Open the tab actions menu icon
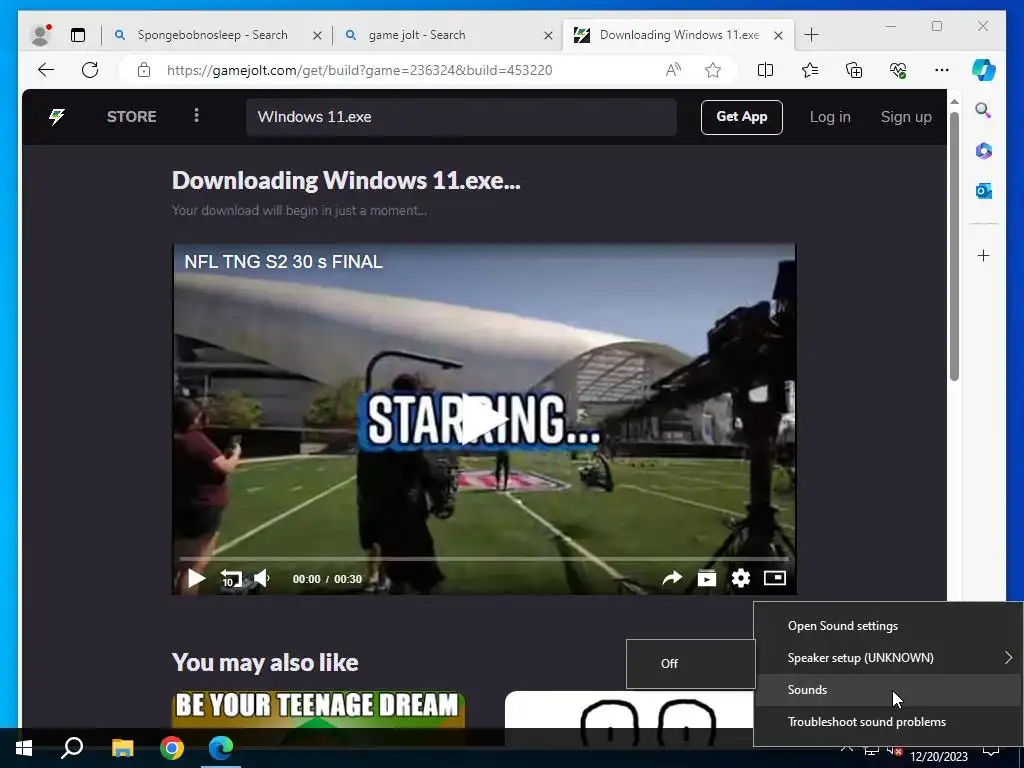 [x=78, y=35]
